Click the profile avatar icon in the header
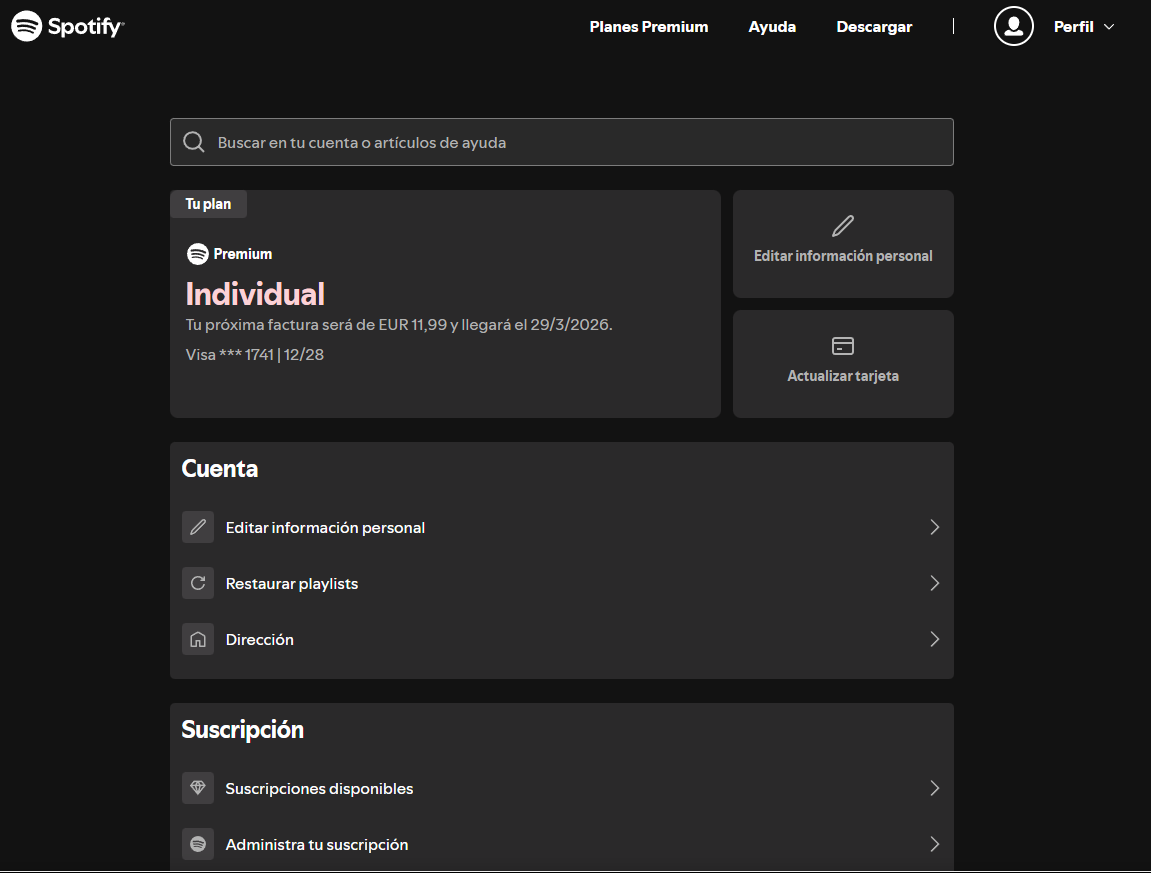 [1013, 26]
